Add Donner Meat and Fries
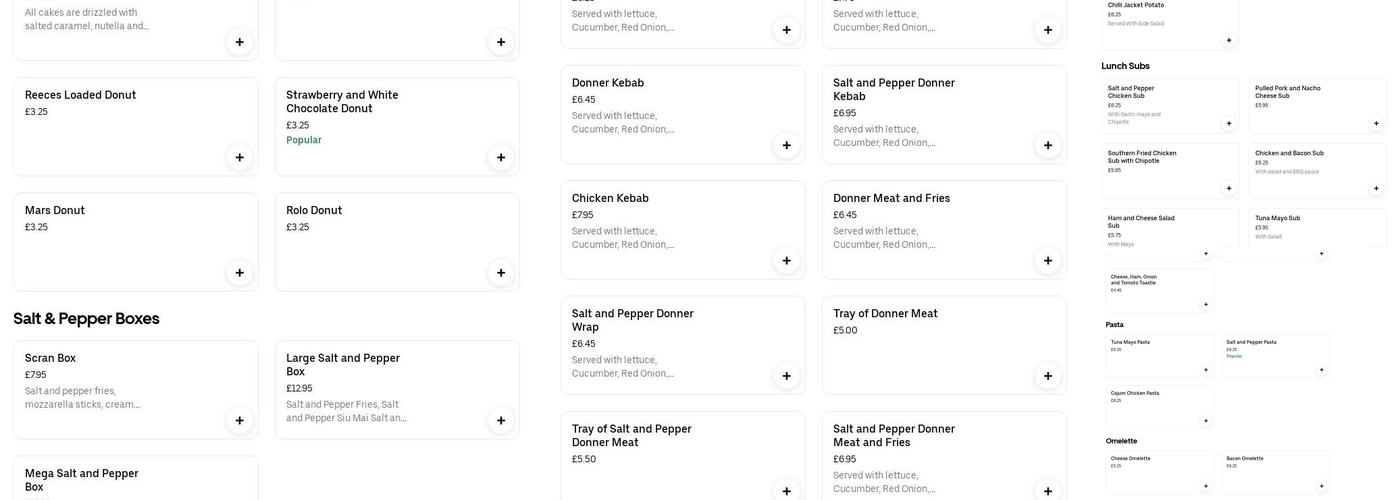This screenshot has width=1400, height=500. pos(1048,261)
